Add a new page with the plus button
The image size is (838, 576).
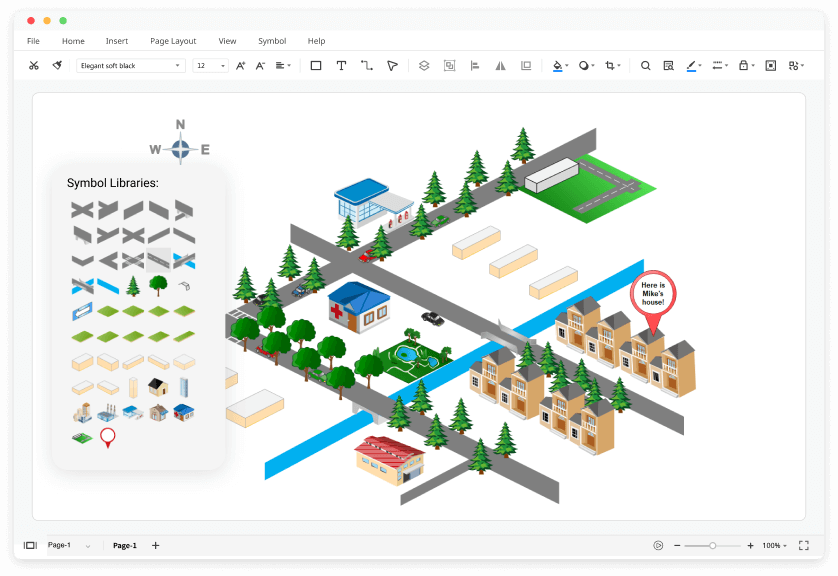(x=155, y=546)
